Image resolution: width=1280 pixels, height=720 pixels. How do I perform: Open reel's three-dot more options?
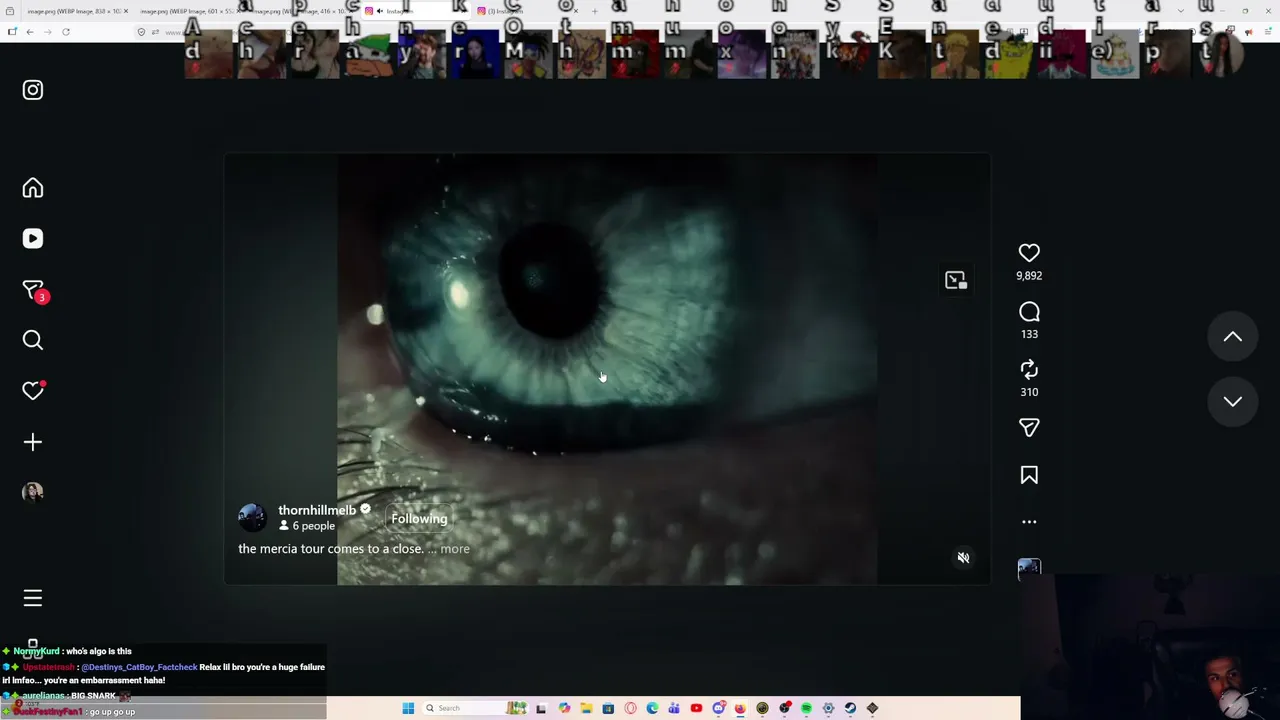1029,522
